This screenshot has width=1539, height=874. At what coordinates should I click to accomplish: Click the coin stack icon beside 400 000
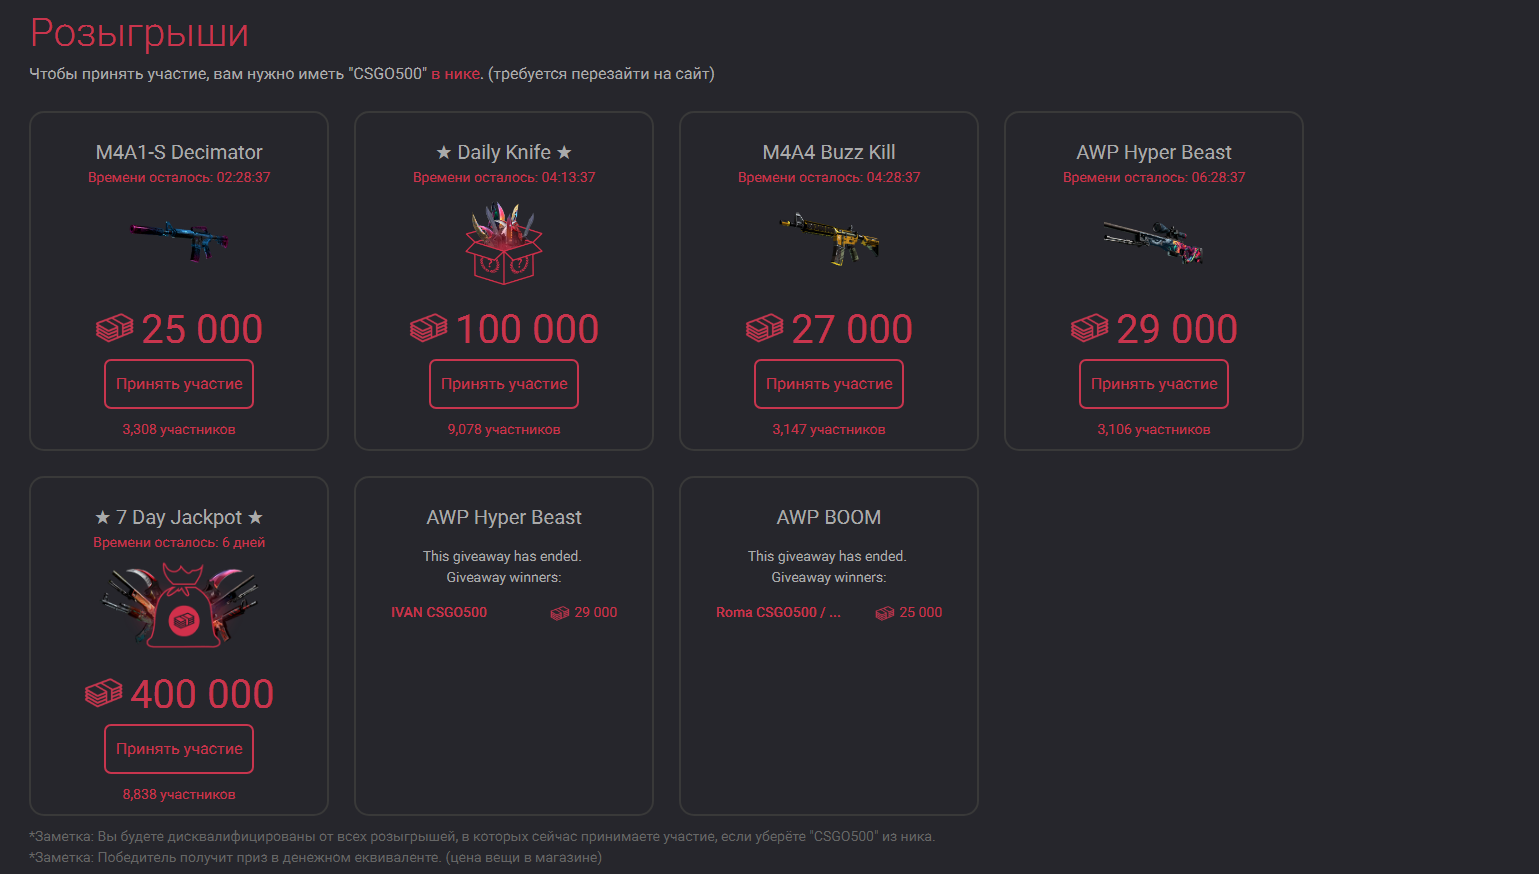pos(104,693)
